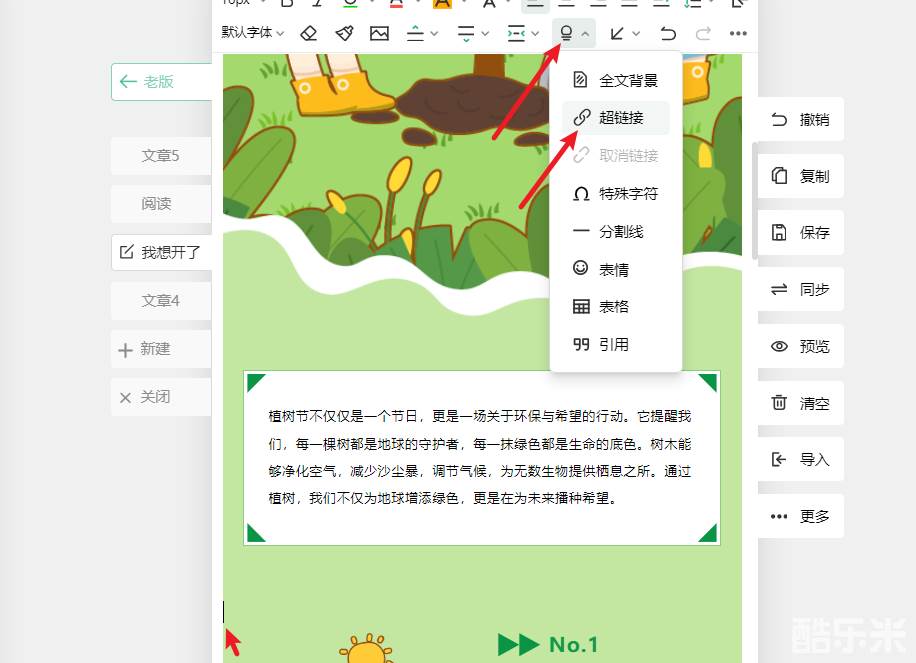Insert a 分割线 from the menu
Viewport: 916px width, 663px height.
[620, 232]
